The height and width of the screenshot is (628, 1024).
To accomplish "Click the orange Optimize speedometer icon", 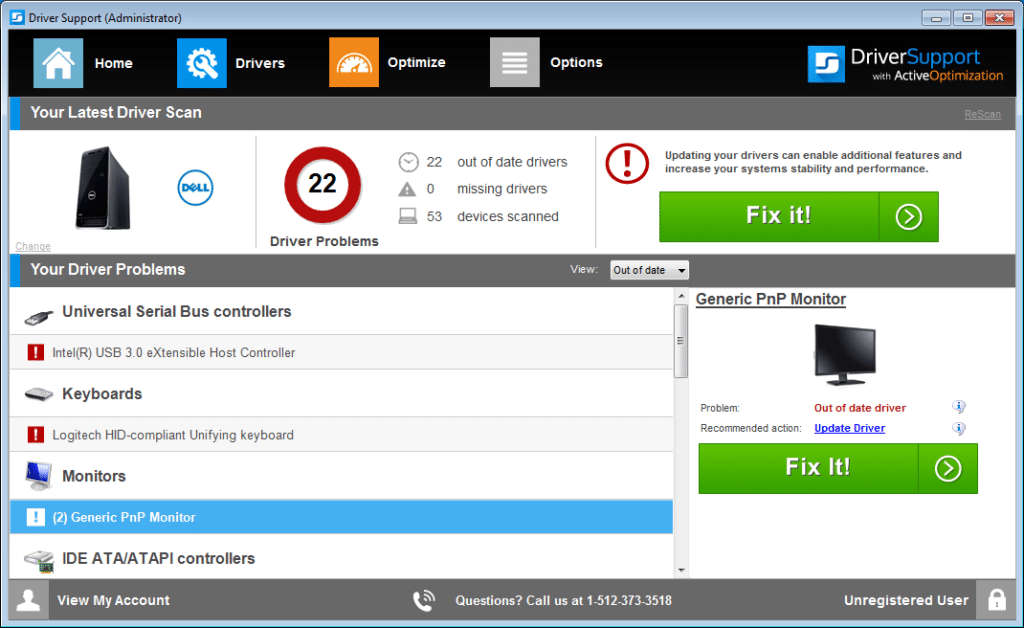I will click(x=354, y=63).
